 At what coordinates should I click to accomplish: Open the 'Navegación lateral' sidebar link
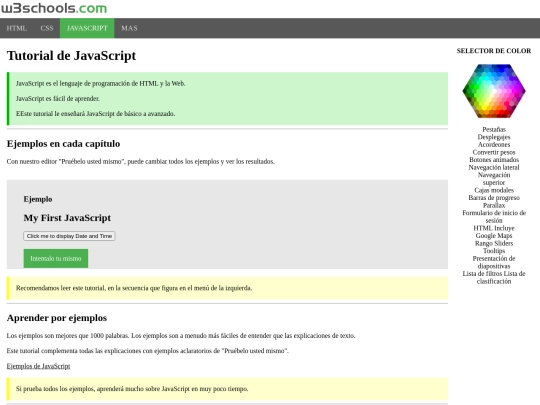pos(494,167)
